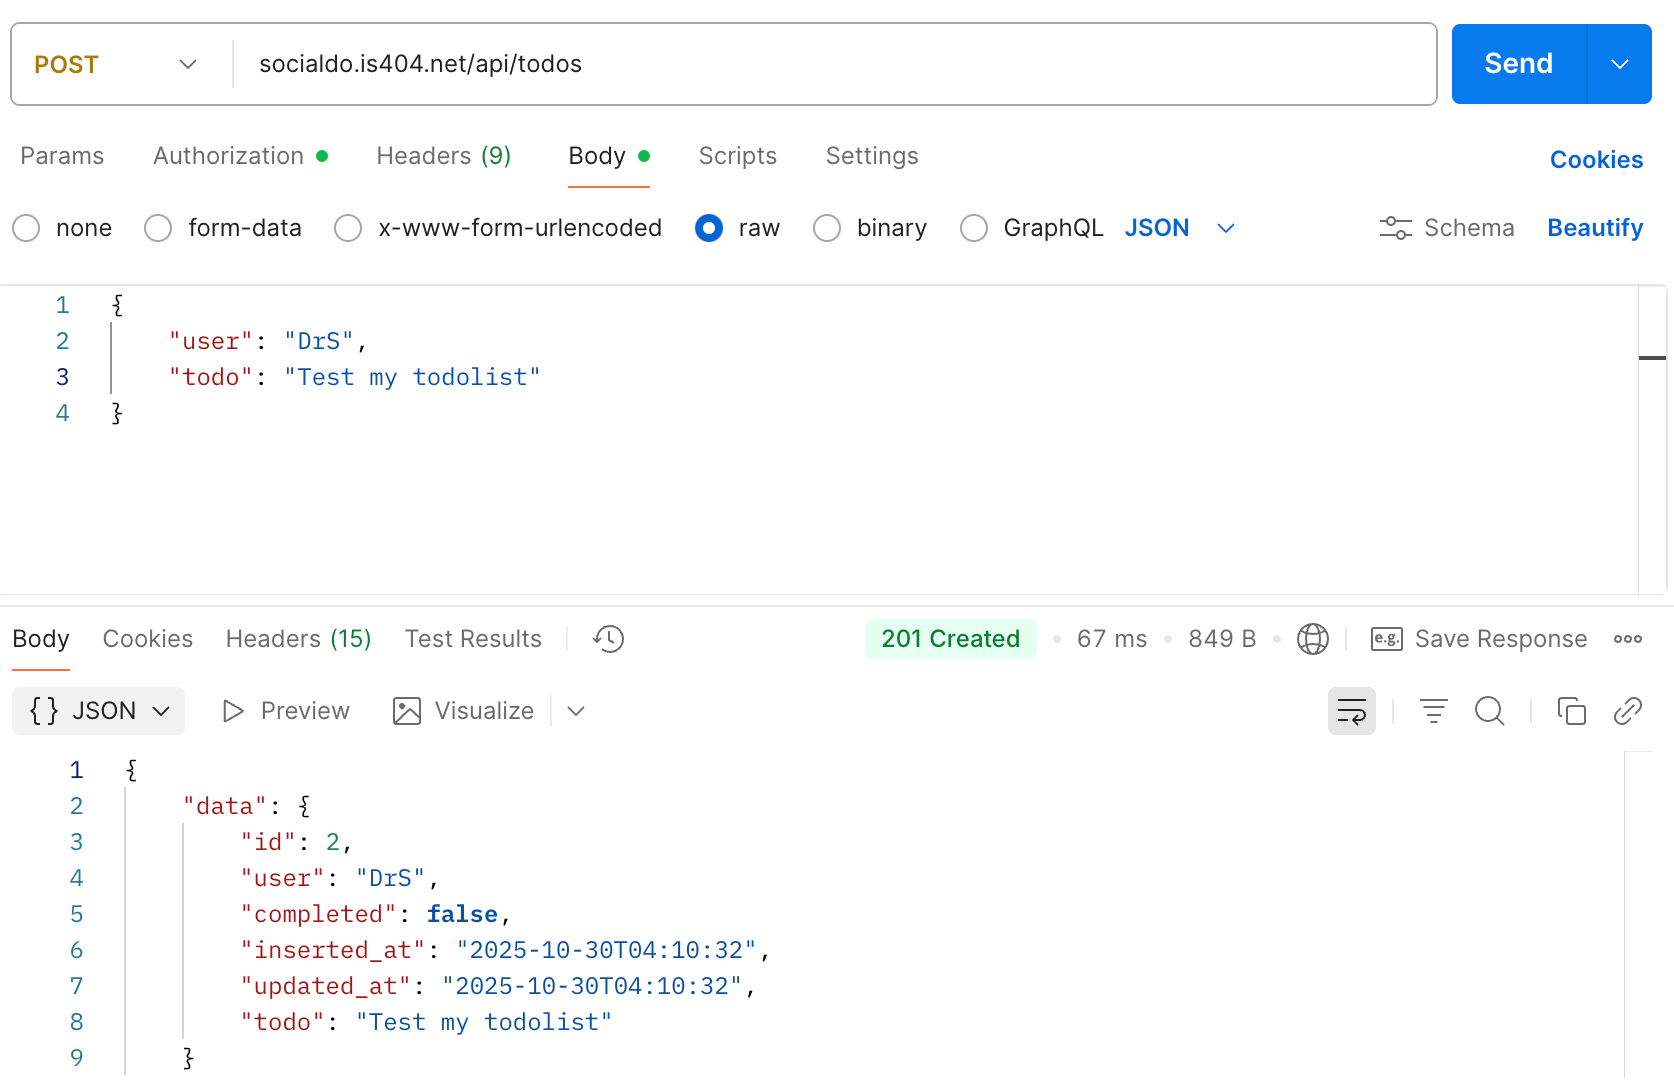This screenshot has height=1086, width=1674.
Task: Click the copy link icon
Action: coord(1627,711)
